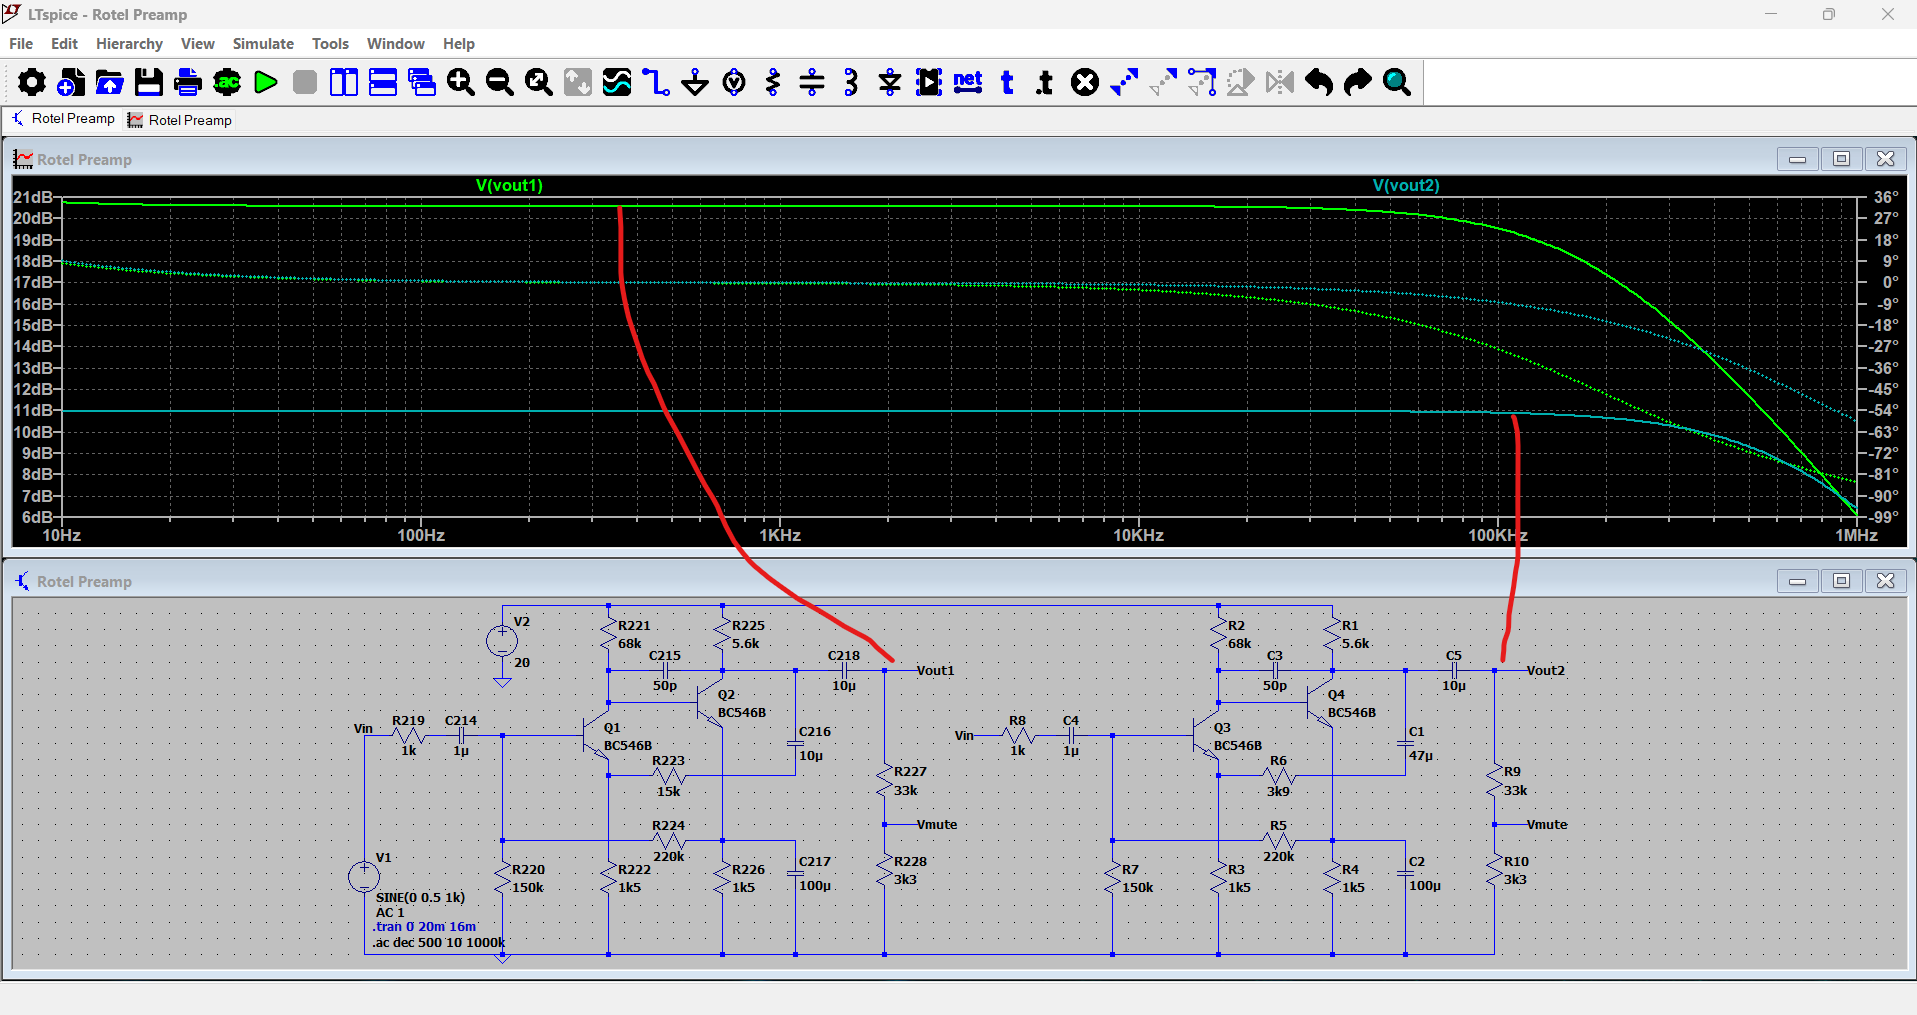The image size is (1917, 1015).
Task: Close the waveform plot sub-window
Action: coord(1885,159)
